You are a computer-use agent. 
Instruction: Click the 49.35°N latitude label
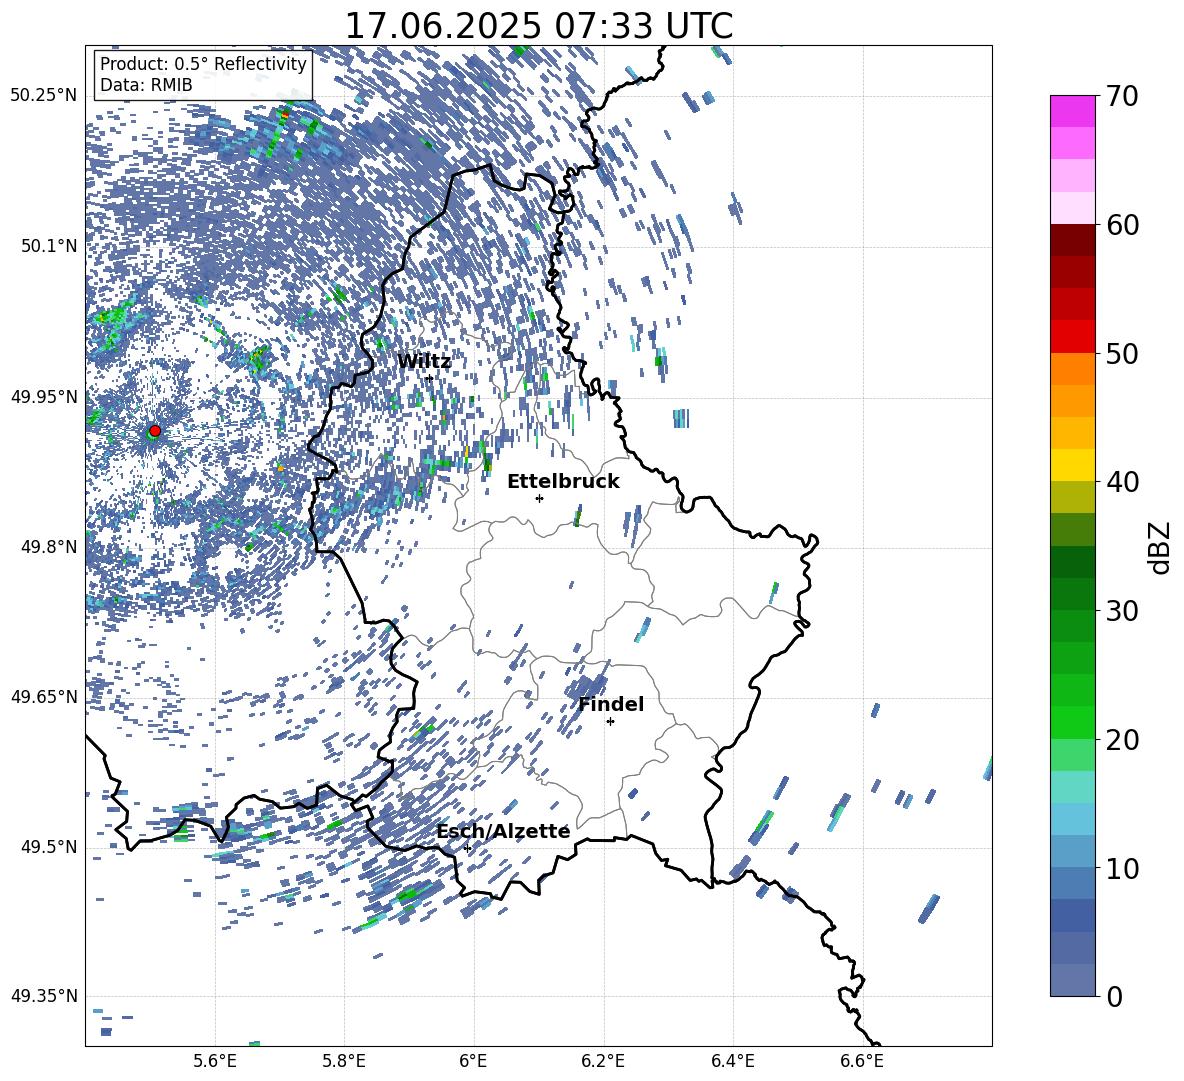(x=44, y=996)
